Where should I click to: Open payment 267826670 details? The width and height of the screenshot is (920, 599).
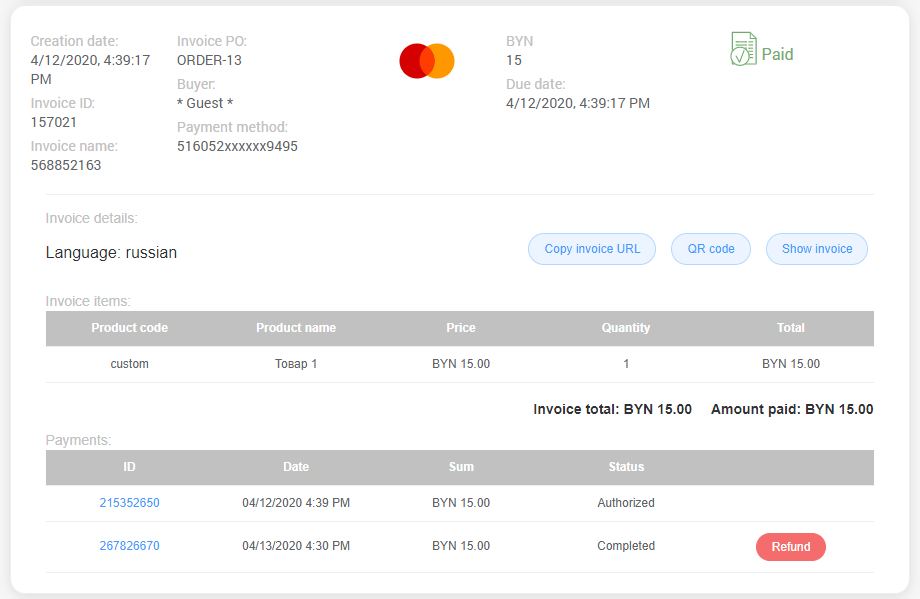coord(129,545)
